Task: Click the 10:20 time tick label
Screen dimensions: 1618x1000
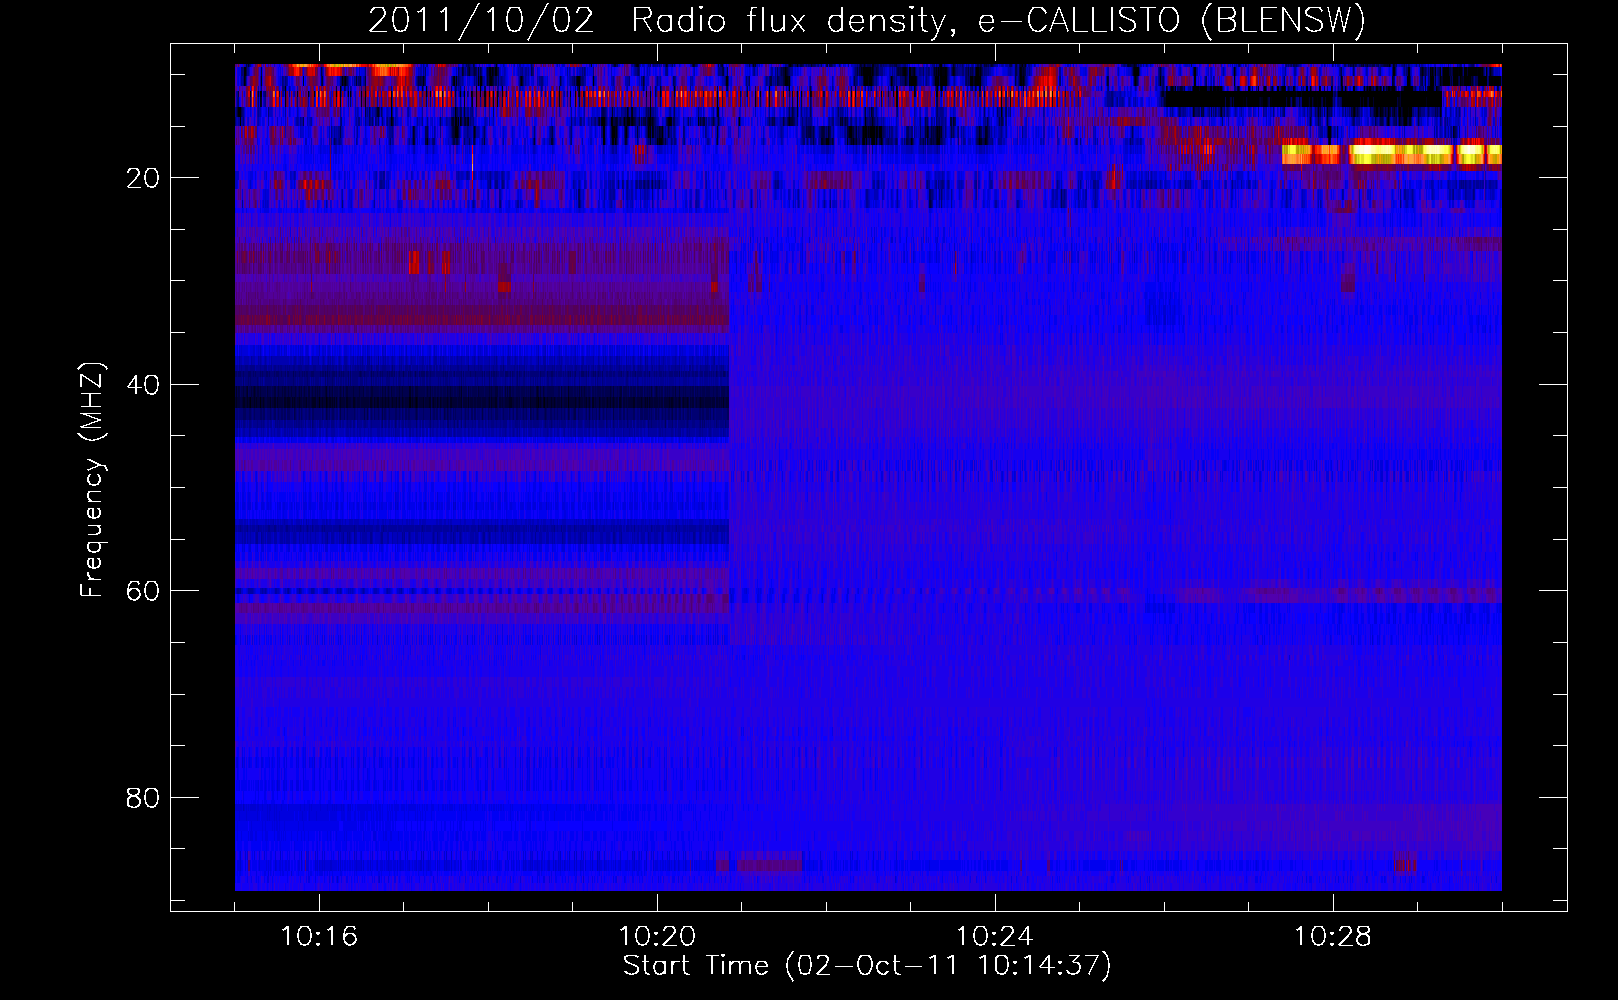Action: tap(657, 937)
